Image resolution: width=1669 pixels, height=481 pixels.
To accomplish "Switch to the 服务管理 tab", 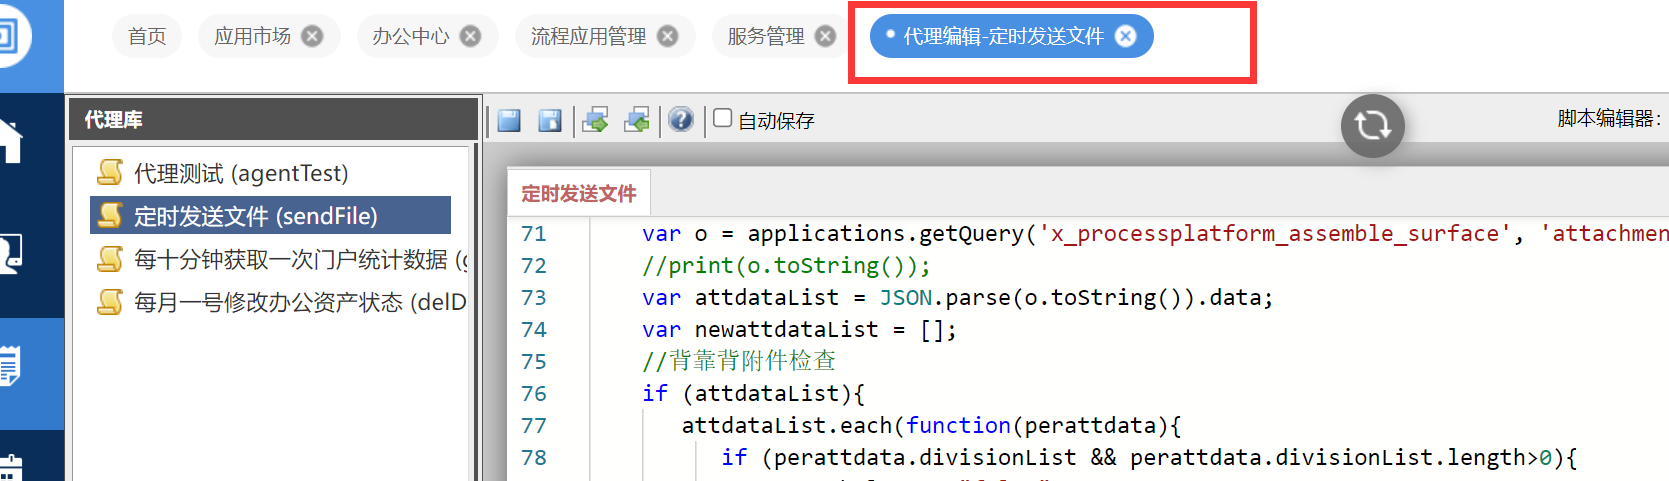I will [x=766, y=36].
